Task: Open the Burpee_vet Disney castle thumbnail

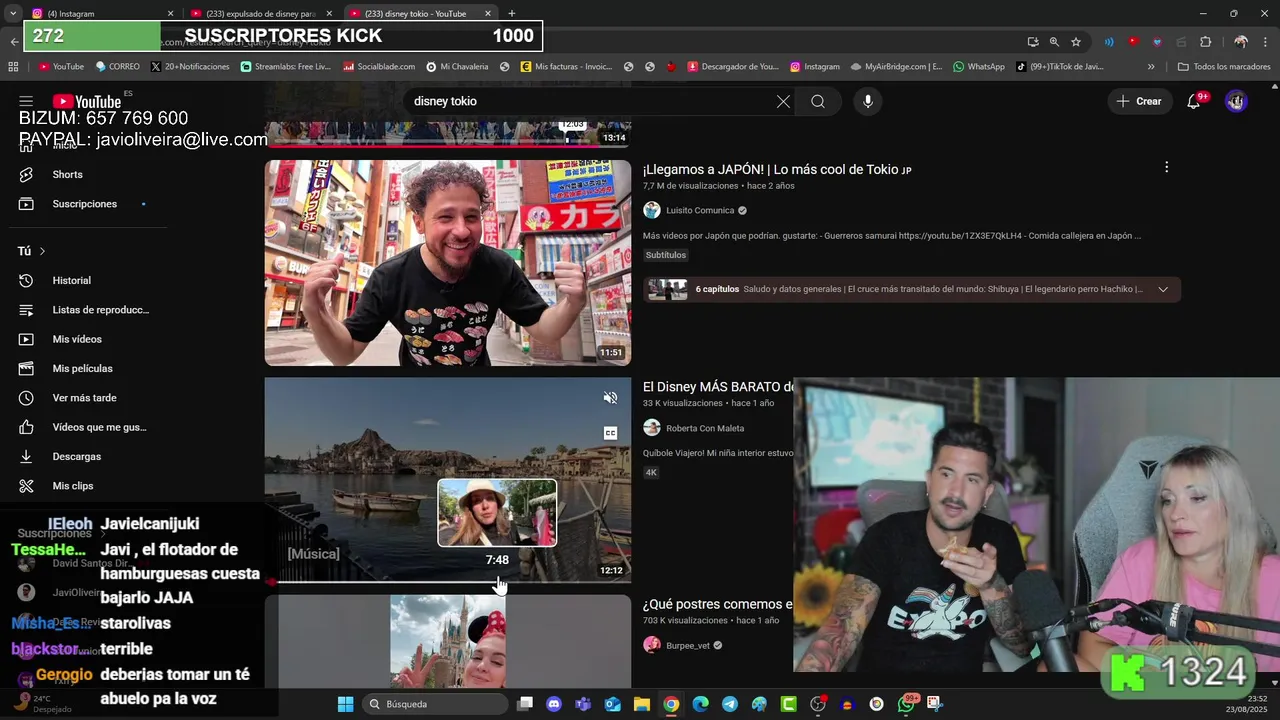Action: 448,641
